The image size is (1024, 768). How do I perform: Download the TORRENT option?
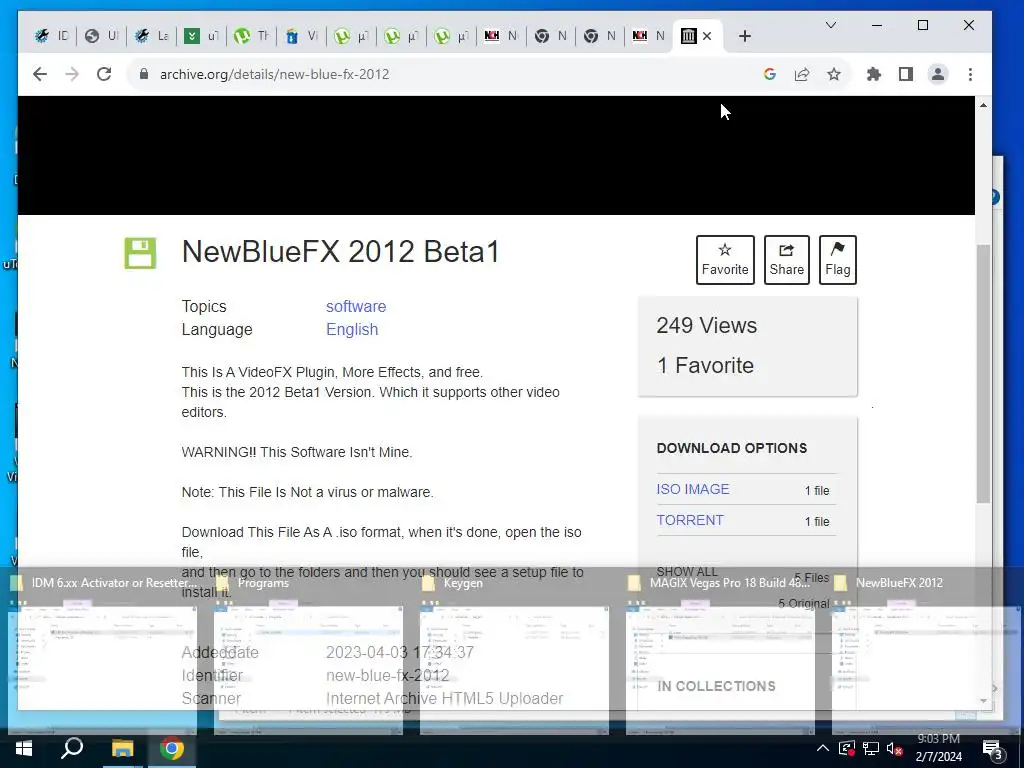point(690,520)
